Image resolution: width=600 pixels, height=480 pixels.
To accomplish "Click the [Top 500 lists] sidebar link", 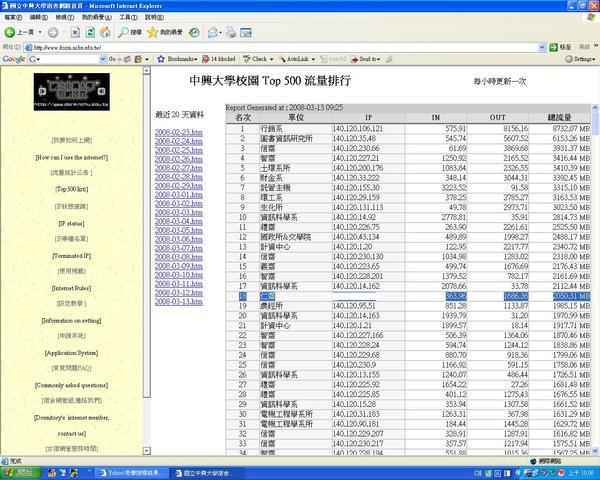I will 72,189.
